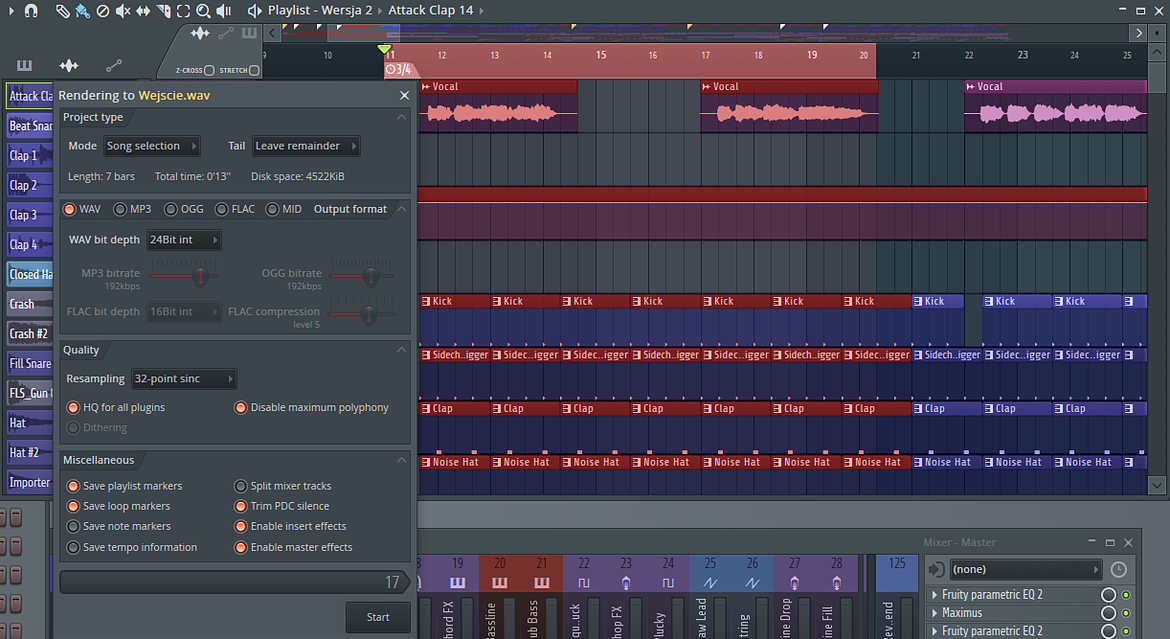
Task: Click the speaker icon before Playlist title
Action: coord(254,10)
